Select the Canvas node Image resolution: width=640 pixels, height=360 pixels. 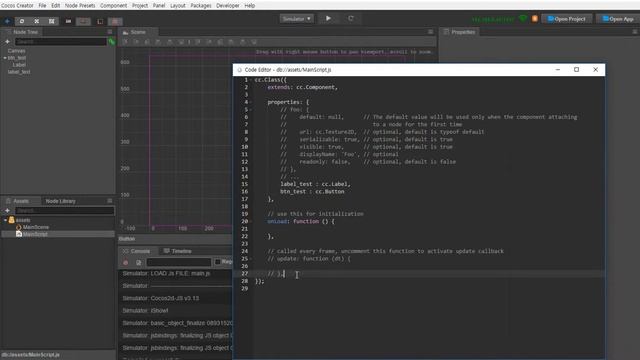(x=17, y=51)
